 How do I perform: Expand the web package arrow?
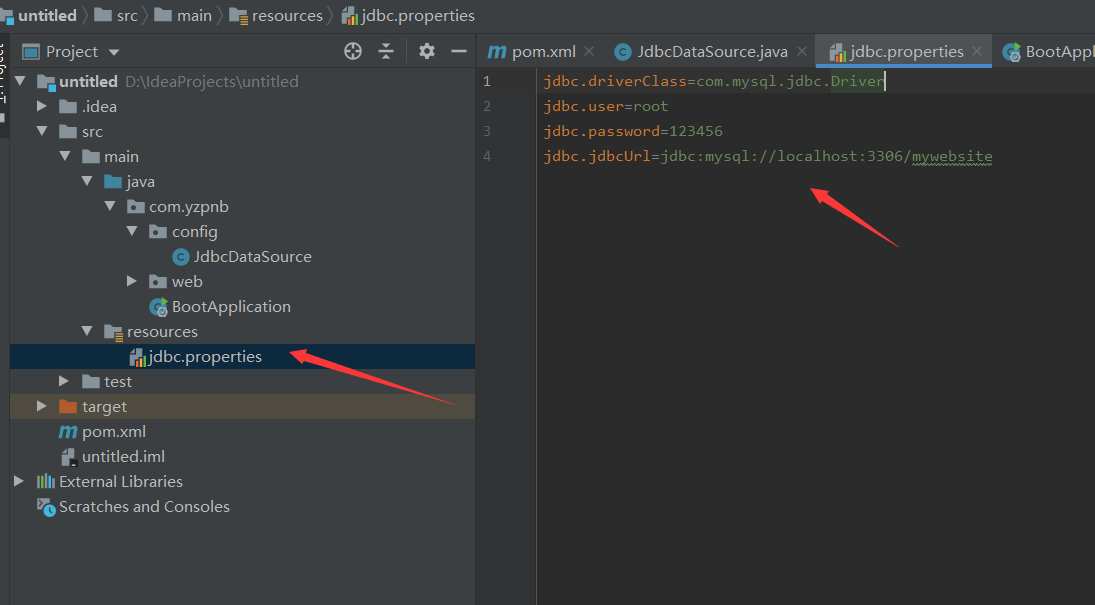(132, 281)
